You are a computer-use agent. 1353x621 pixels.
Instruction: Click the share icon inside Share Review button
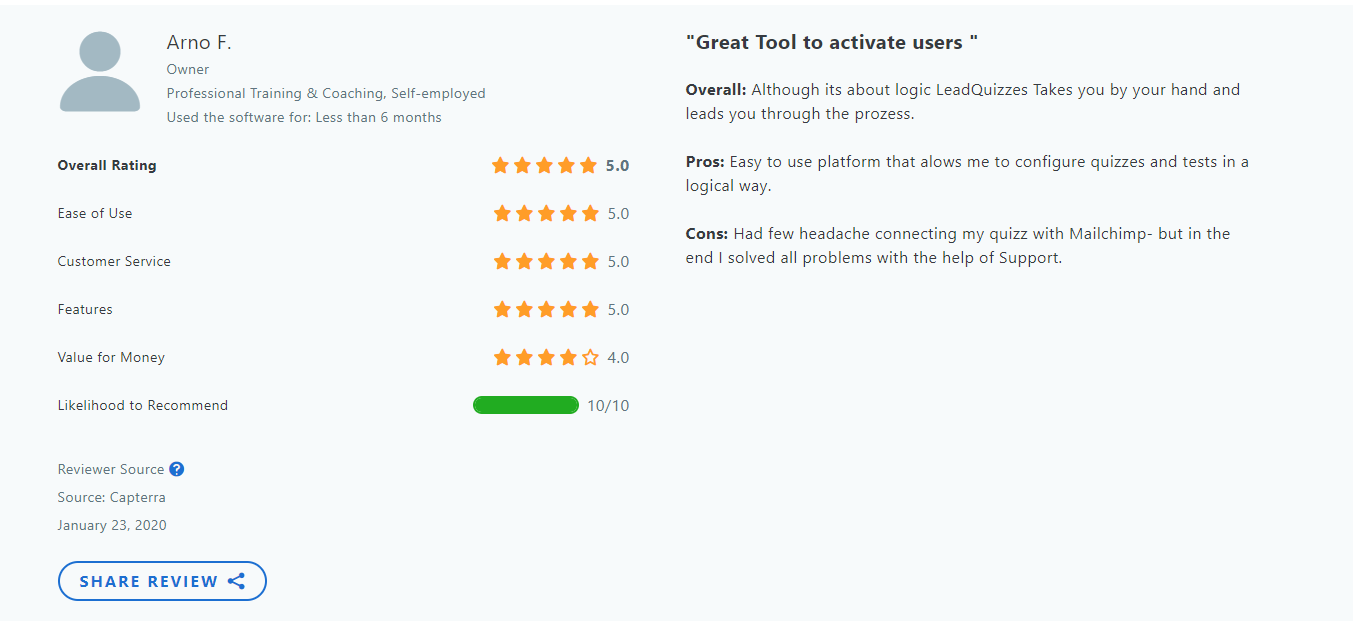click(237, 581)
